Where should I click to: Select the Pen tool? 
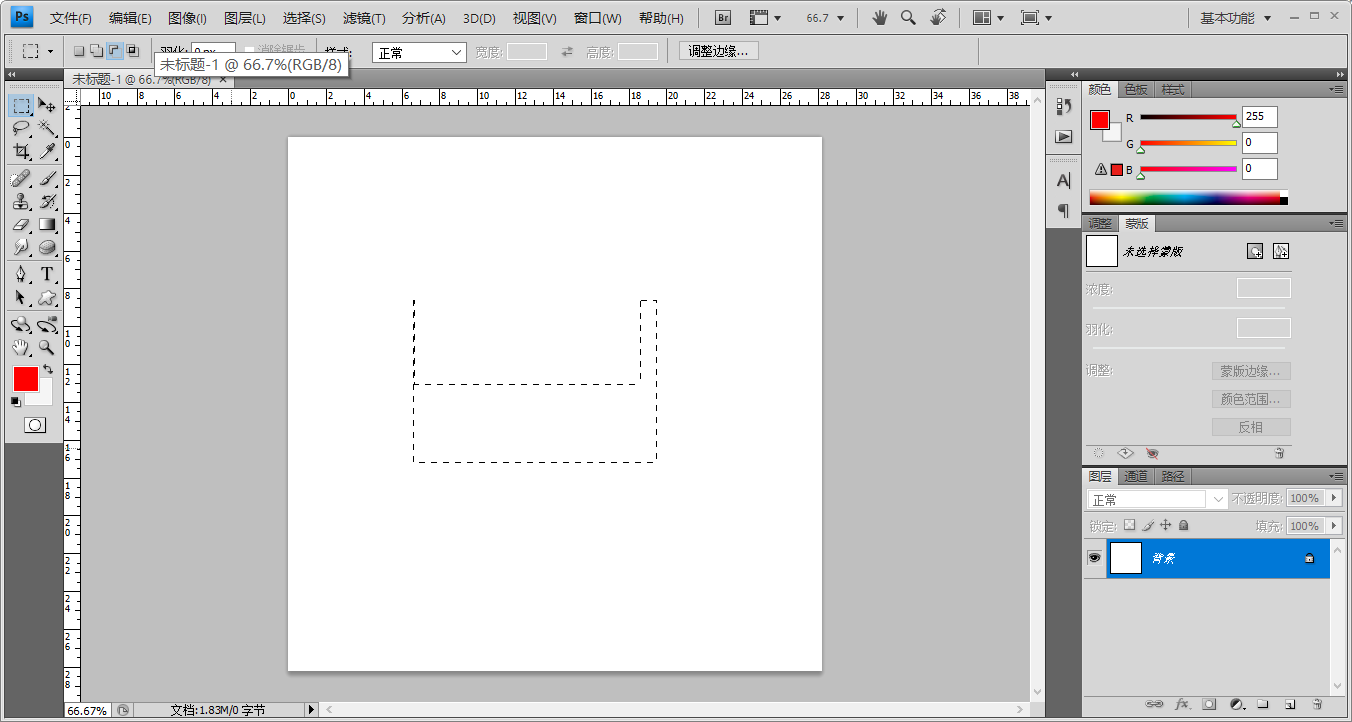pos(21,274)
